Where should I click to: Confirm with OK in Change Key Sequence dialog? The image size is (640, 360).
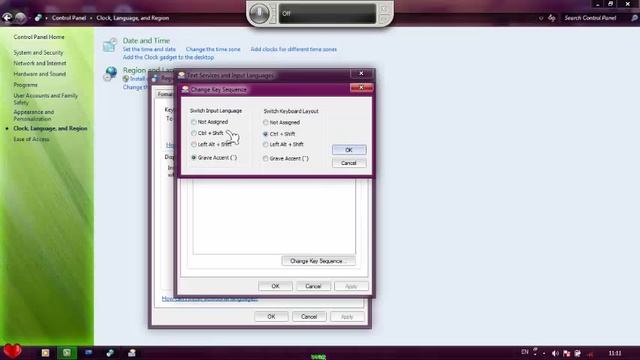[349, 150]
